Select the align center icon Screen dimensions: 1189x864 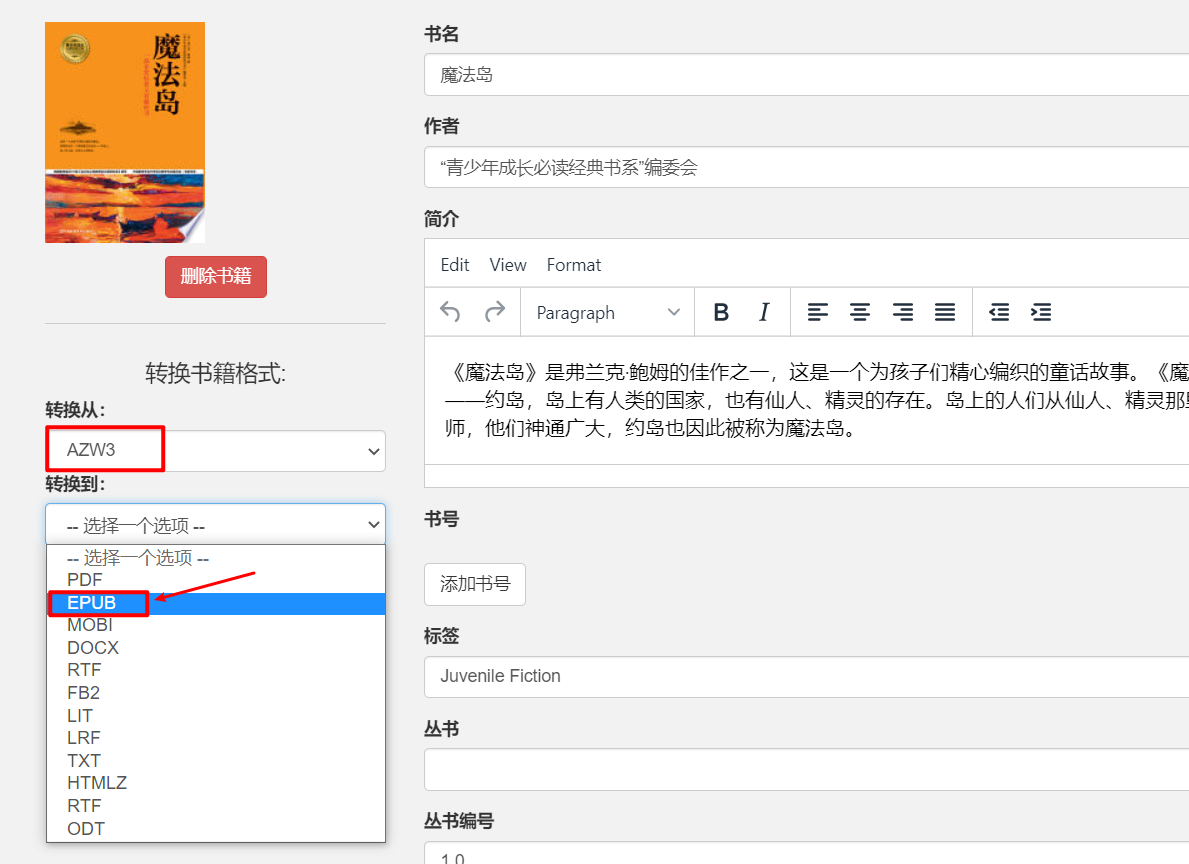pyautogui.click(x=860, y=312)
